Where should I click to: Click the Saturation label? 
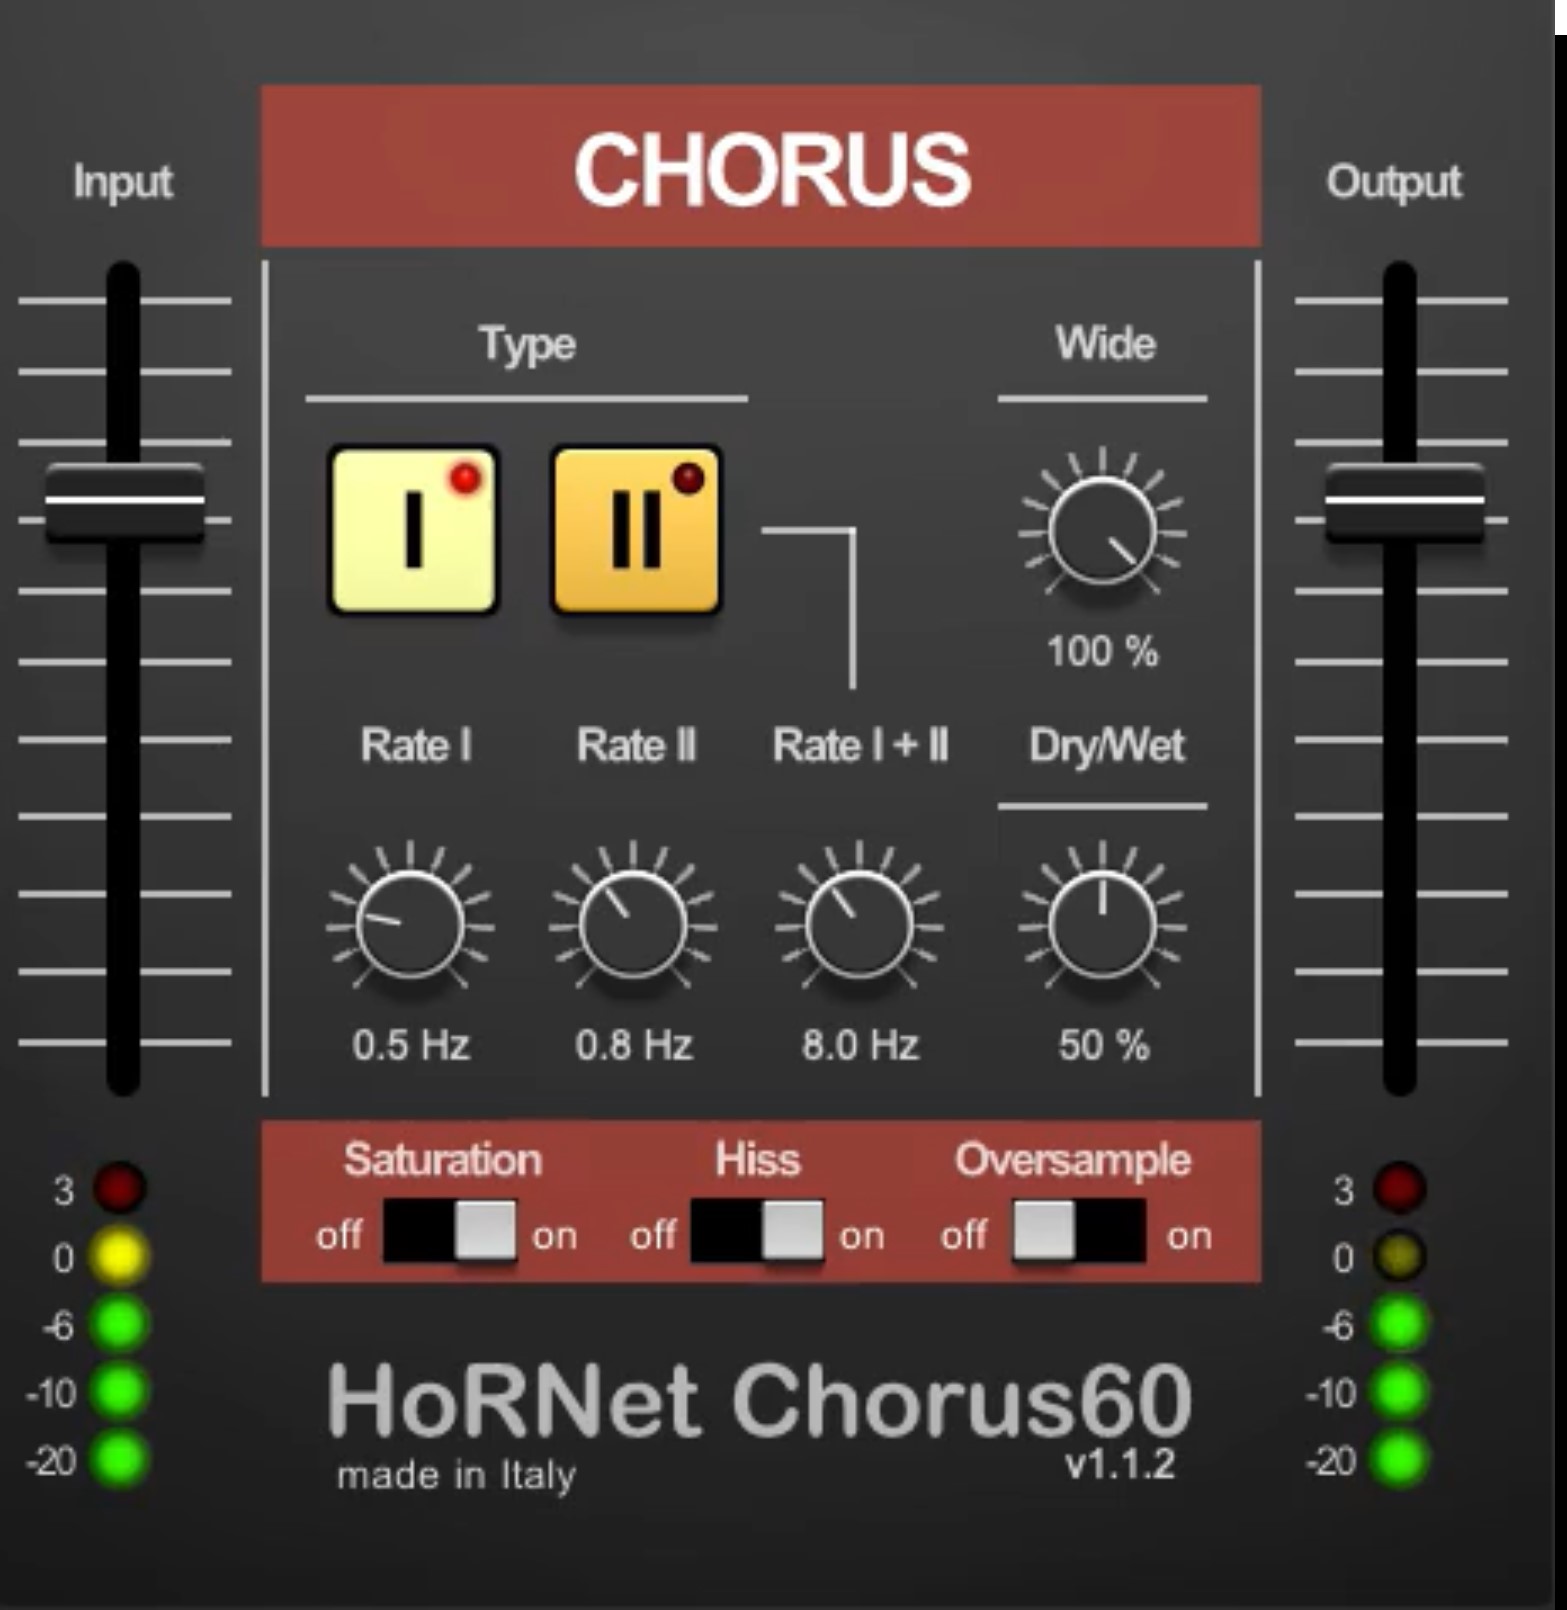click(443, 1160)
